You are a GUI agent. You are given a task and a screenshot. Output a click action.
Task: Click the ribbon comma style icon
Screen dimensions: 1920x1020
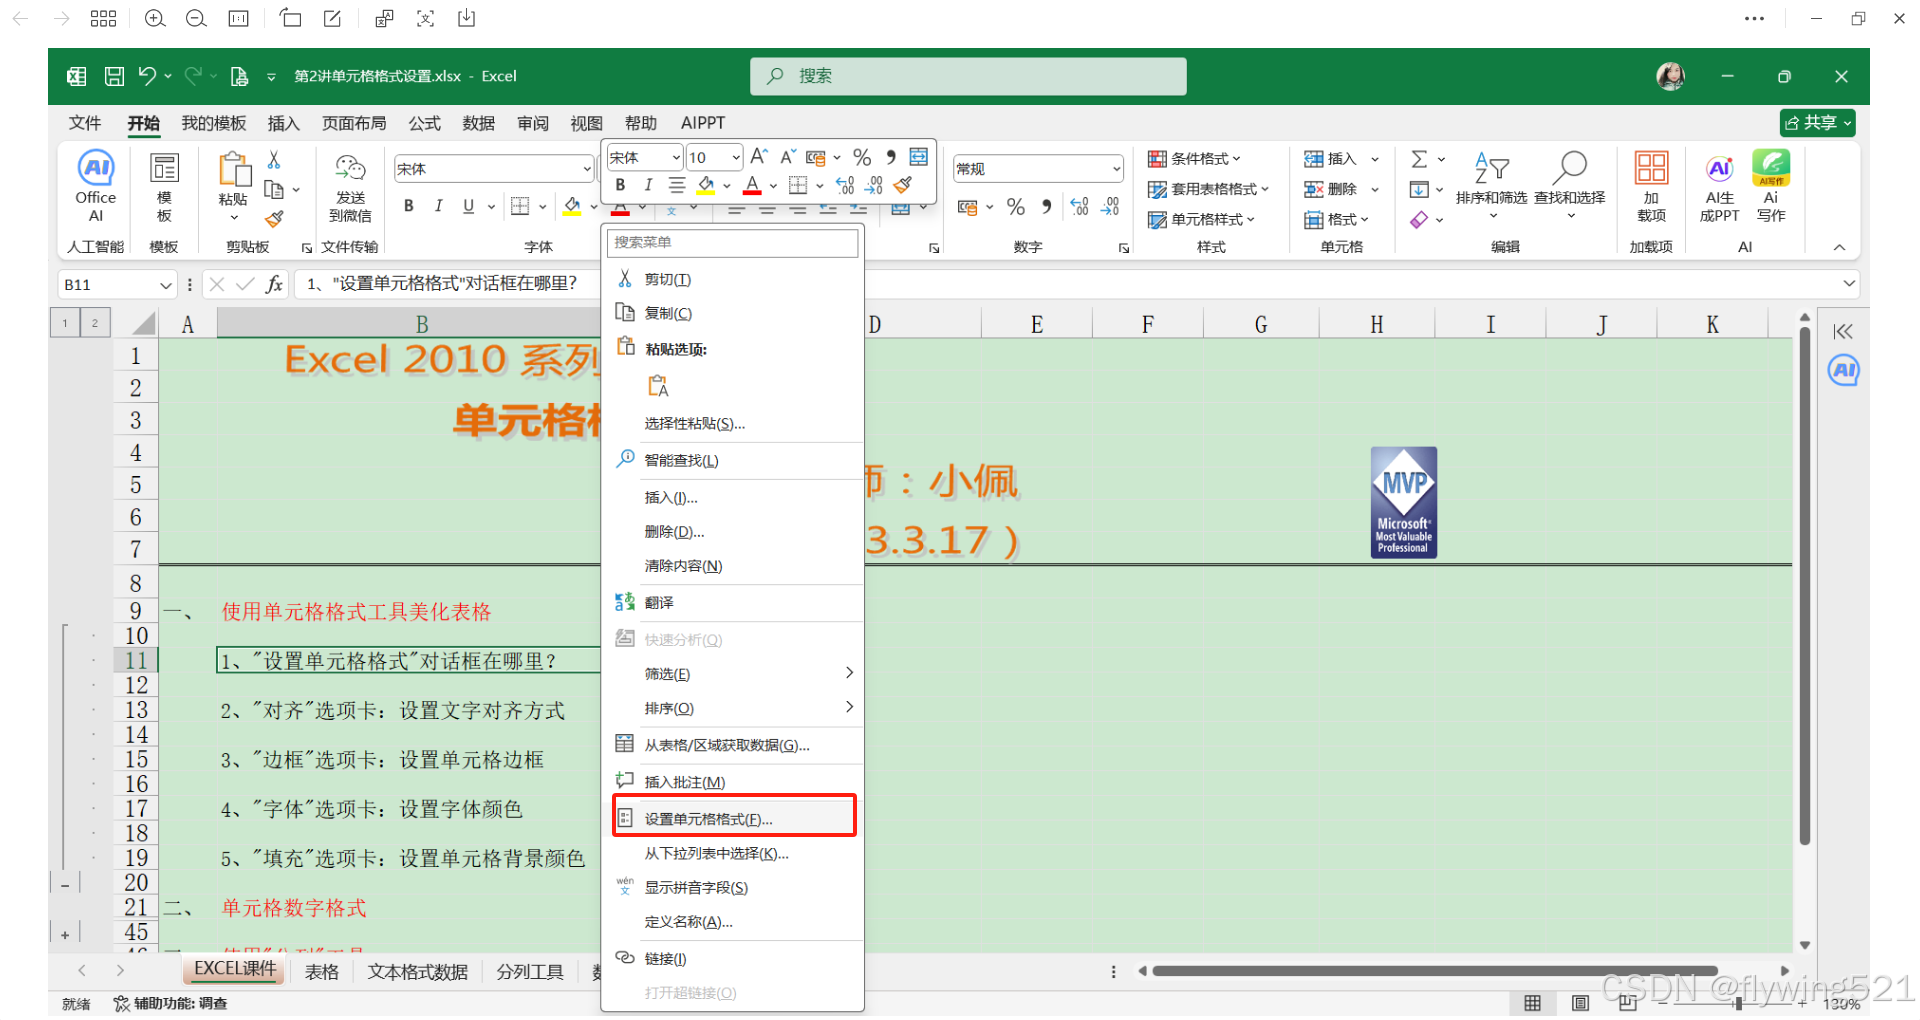point(1046,207)
